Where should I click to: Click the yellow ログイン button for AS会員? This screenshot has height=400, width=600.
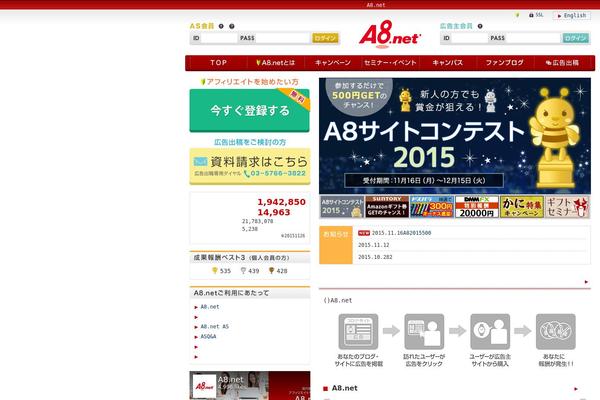[325, 38]
